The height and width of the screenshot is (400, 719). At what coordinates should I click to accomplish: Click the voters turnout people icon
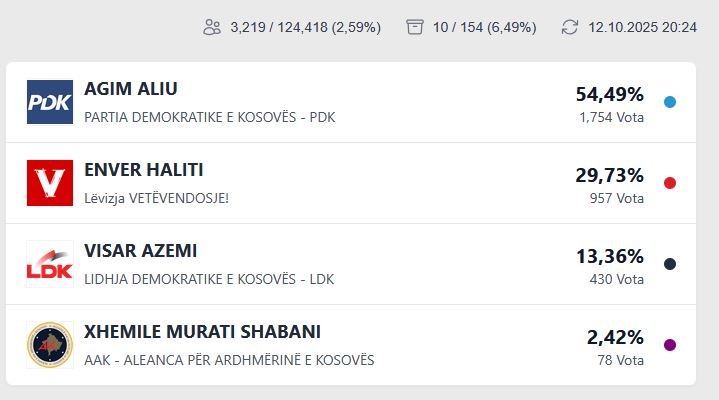point(211,27)
